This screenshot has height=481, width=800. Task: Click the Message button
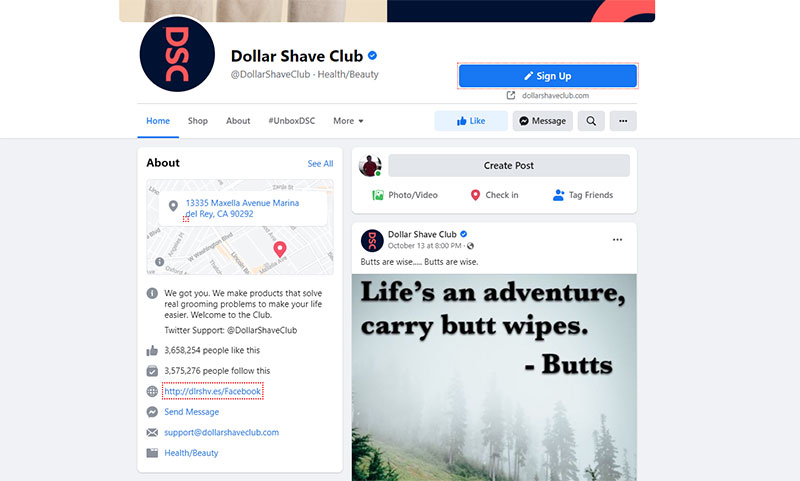(x=542, y=121)
